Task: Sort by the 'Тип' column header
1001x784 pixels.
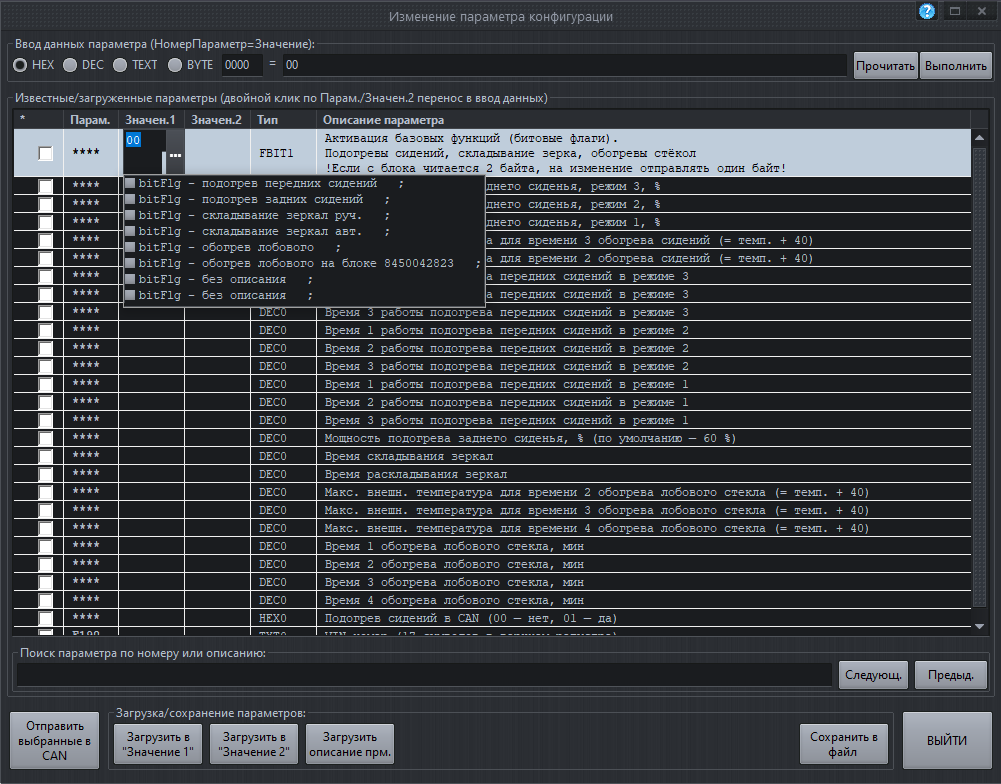Action: [268, 120]
